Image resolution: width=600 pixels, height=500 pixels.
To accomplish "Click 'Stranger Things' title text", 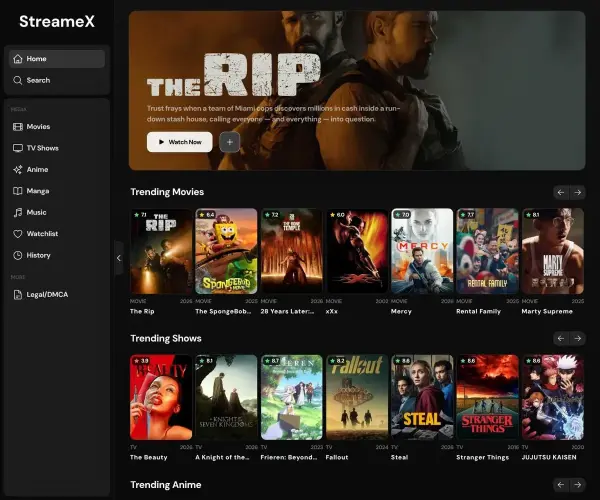I will coord(483,458).
